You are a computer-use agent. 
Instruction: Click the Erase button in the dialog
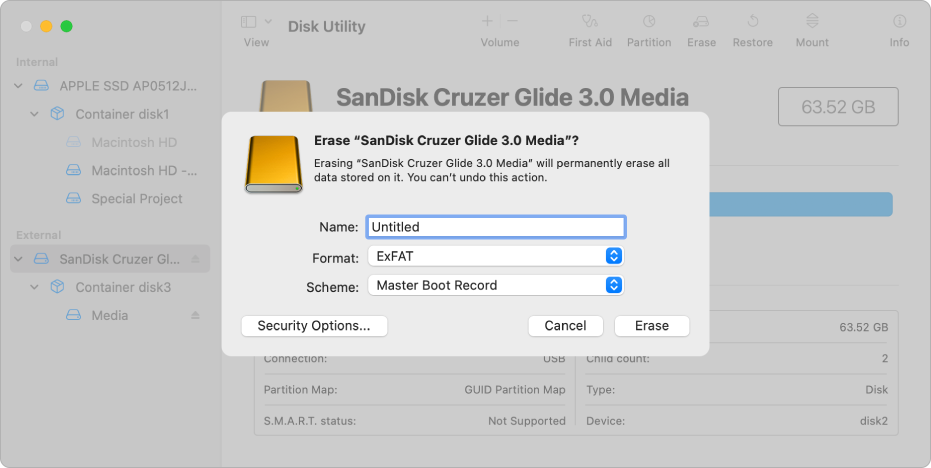click(x=651, y=325)
